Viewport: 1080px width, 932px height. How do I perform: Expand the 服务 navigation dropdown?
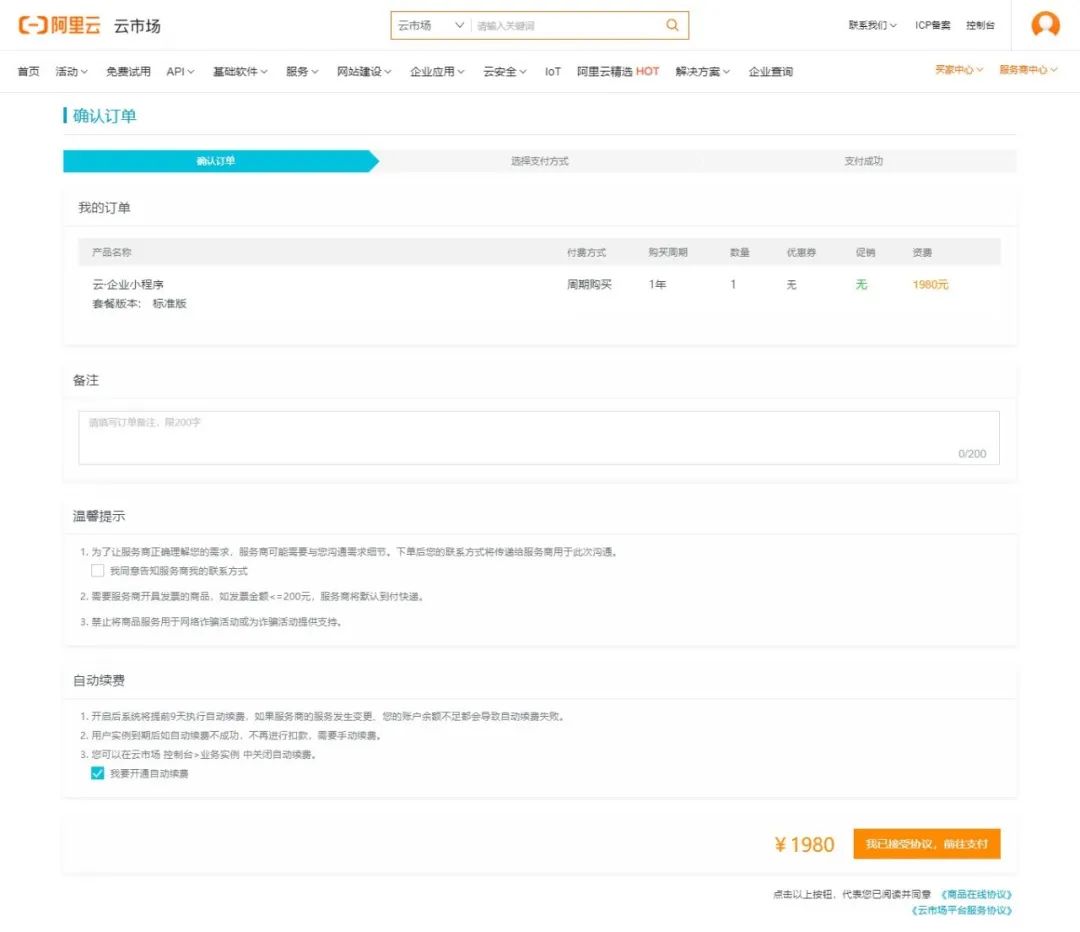[302, 72]
